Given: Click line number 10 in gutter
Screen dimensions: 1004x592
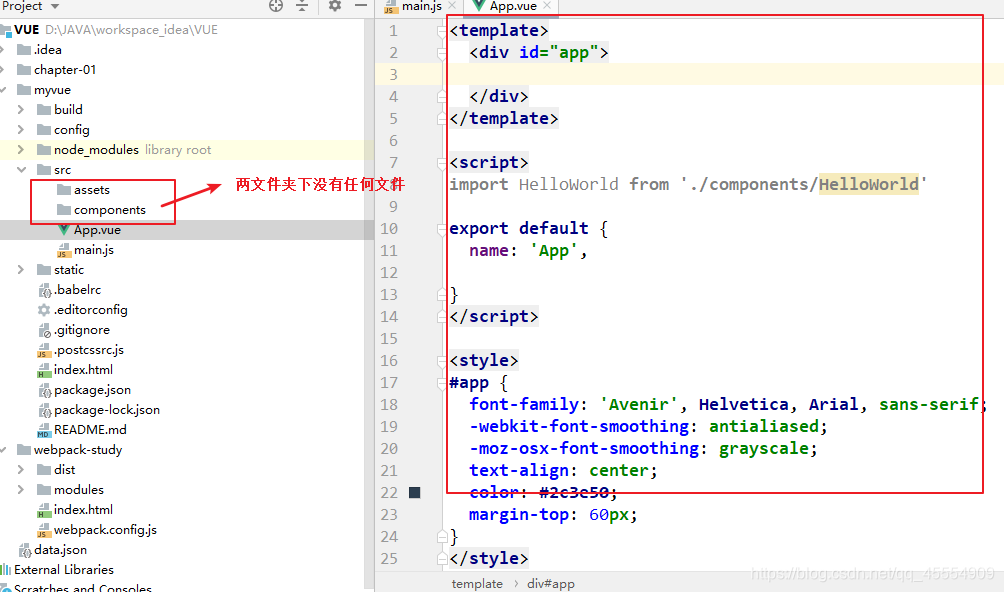Looking at the screenshot, I should pos(389,228).
